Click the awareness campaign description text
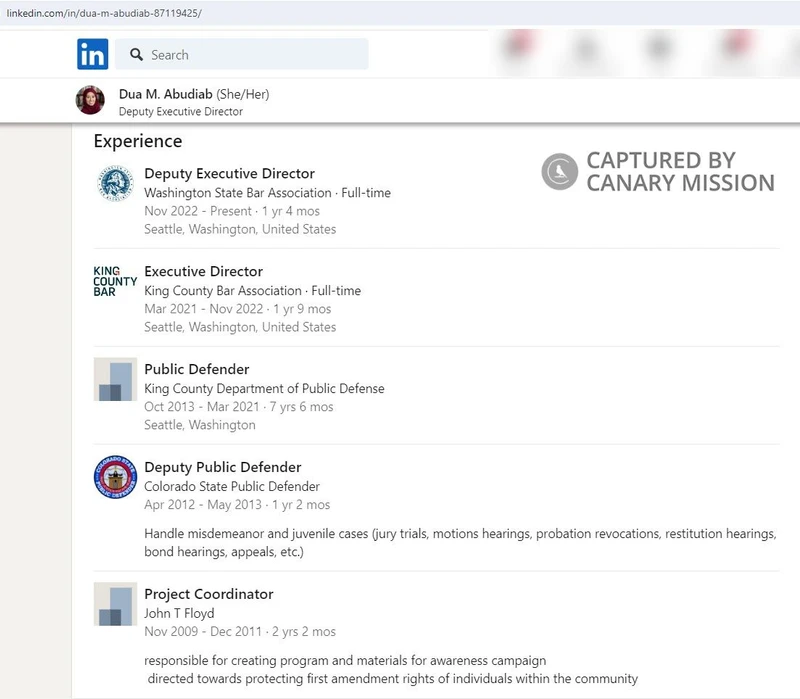Viewport: 800px width, 699px height. tap(391, 669)
